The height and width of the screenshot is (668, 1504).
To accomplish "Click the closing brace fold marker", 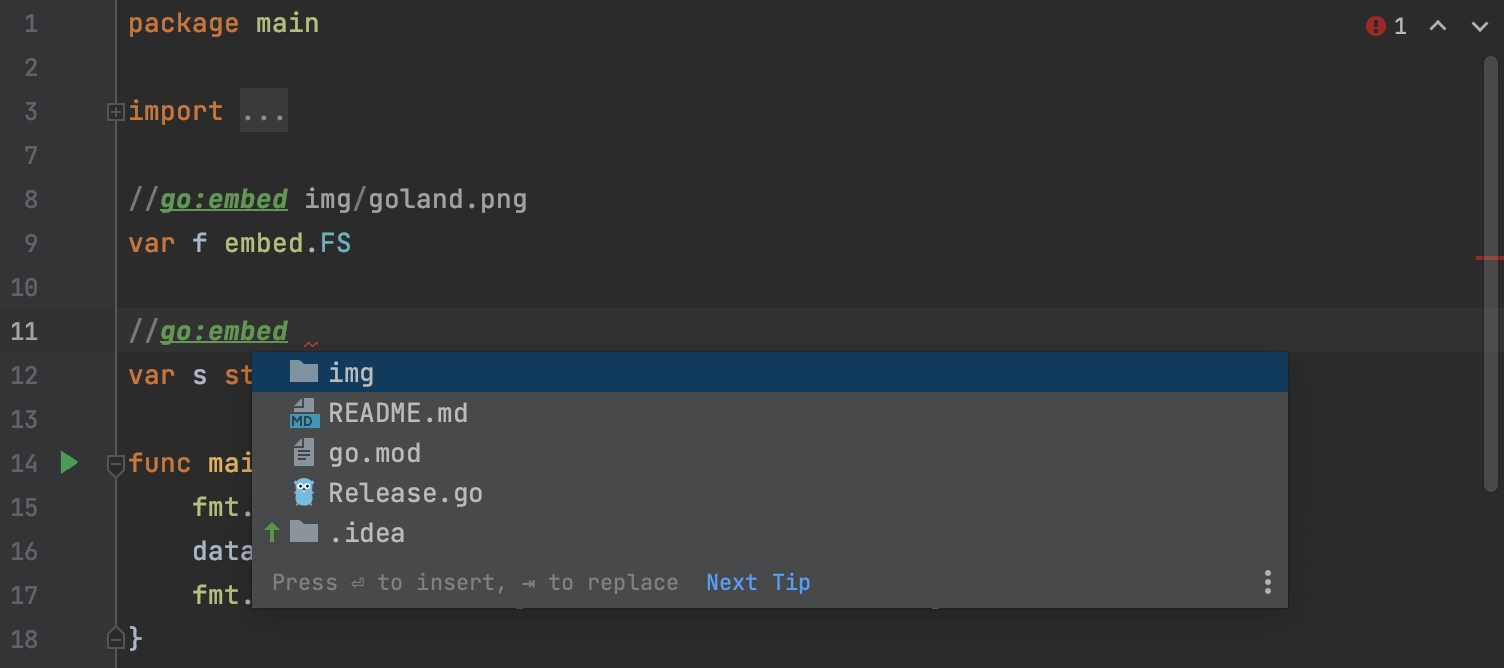I will [115, 638].
